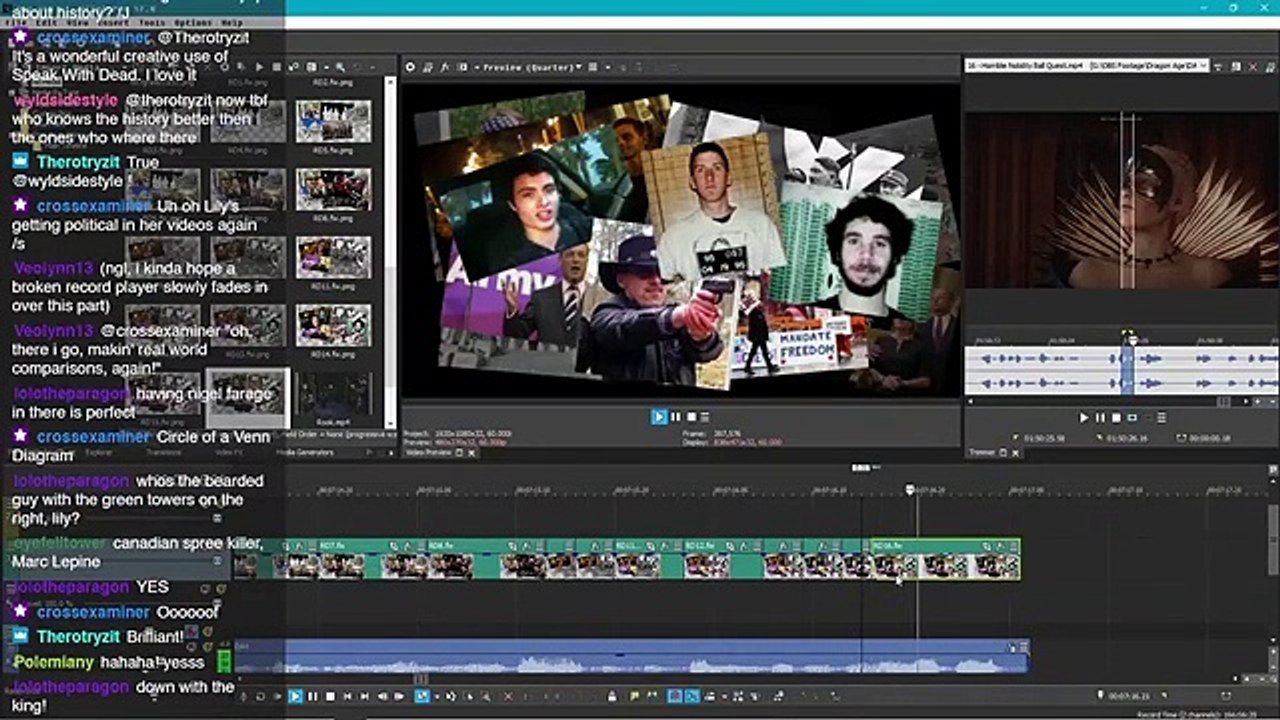This screenshot has height=720, width=1280.
Task: Open the File menu
Action: 16,22
